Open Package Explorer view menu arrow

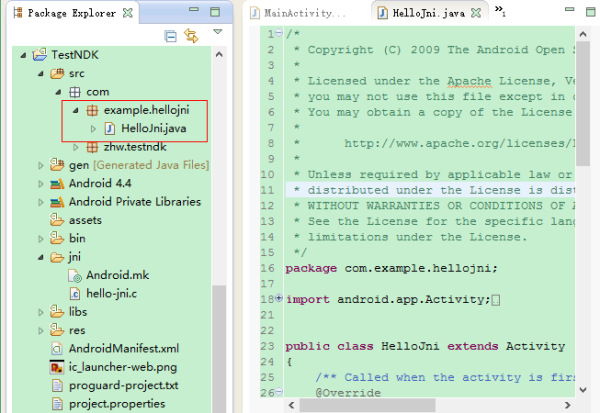(218, 32)
